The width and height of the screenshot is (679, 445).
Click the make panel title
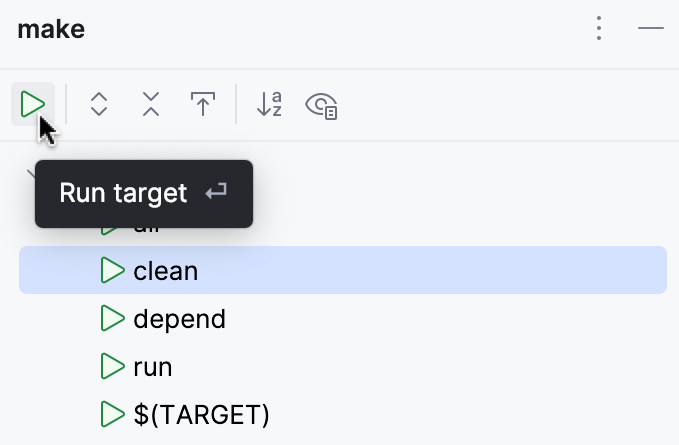(x=51, y=29)
